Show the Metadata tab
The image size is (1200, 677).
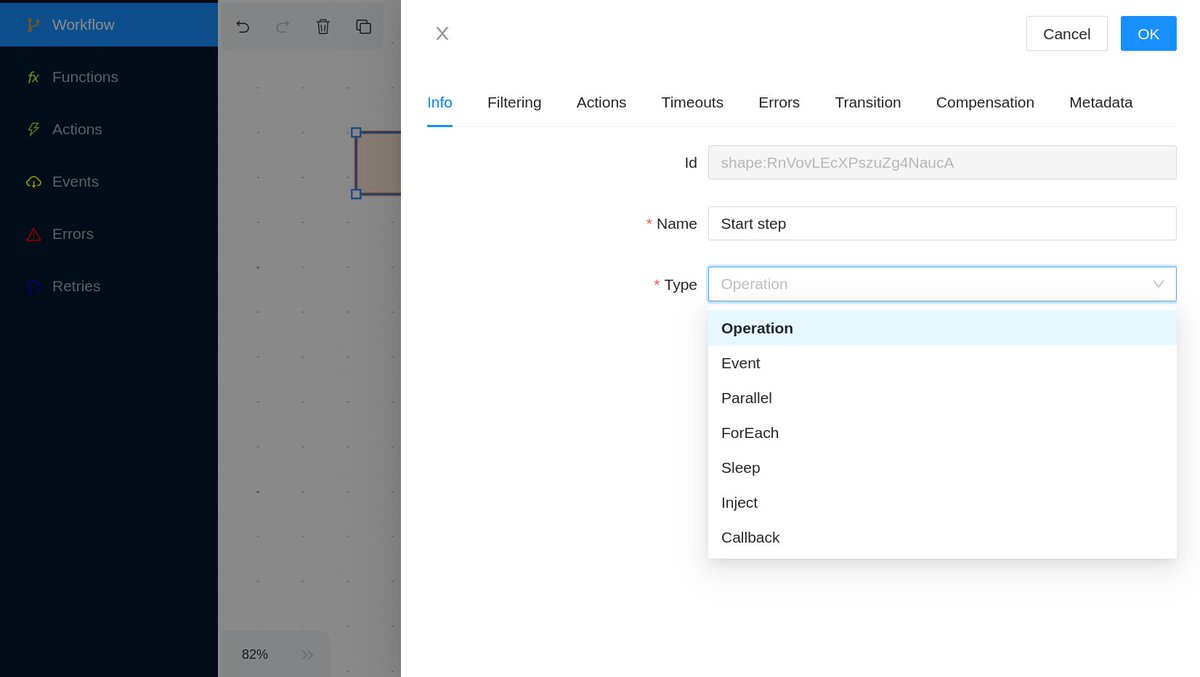pos(1101,102)
